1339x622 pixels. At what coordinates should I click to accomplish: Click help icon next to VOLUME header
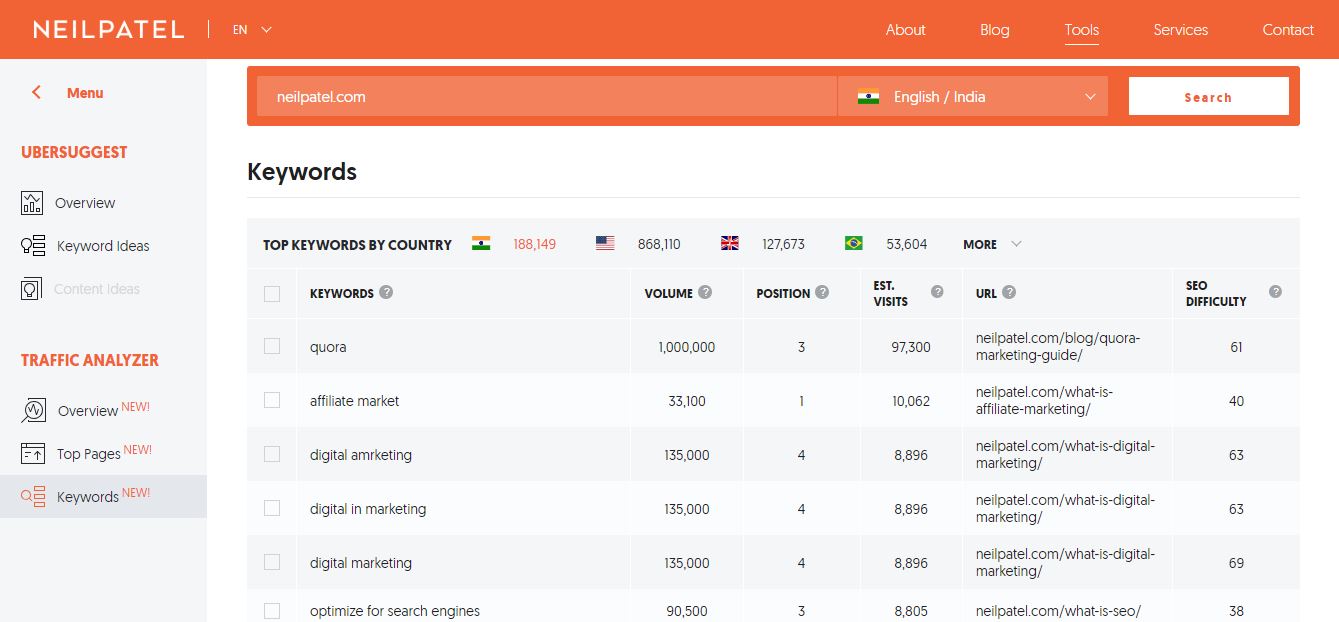coord(705,293)
